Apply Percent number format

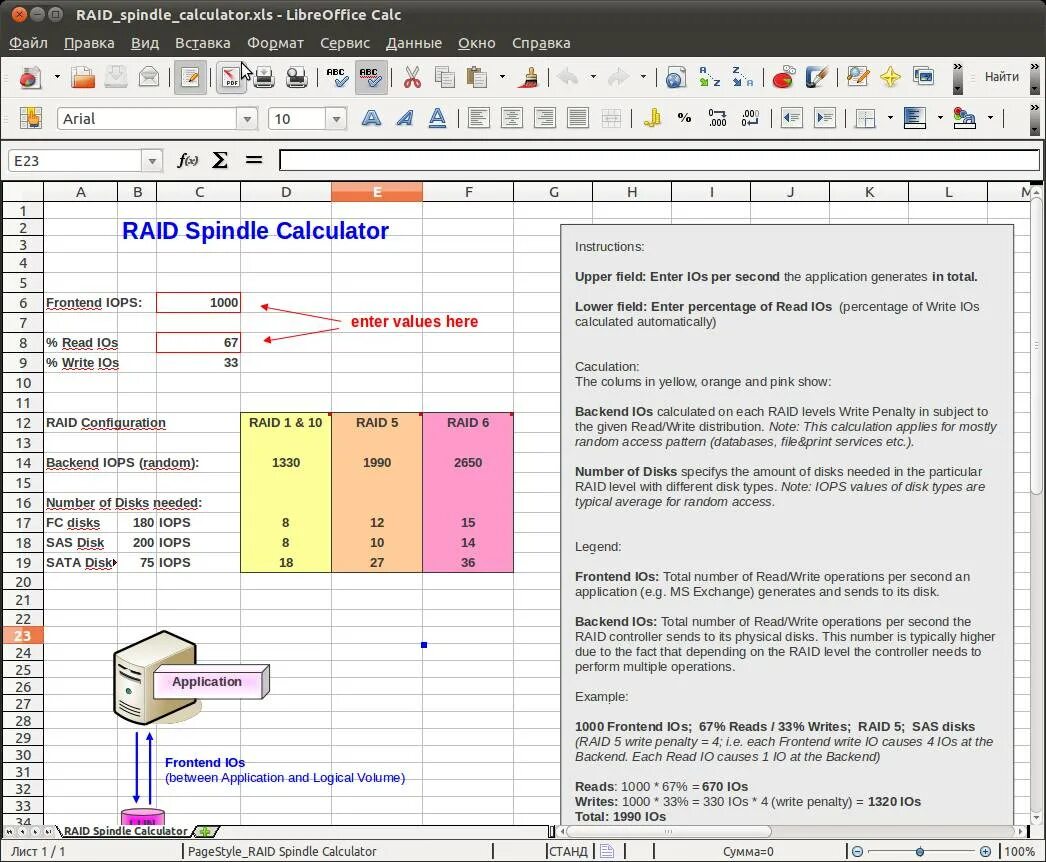tap(684, 119)
